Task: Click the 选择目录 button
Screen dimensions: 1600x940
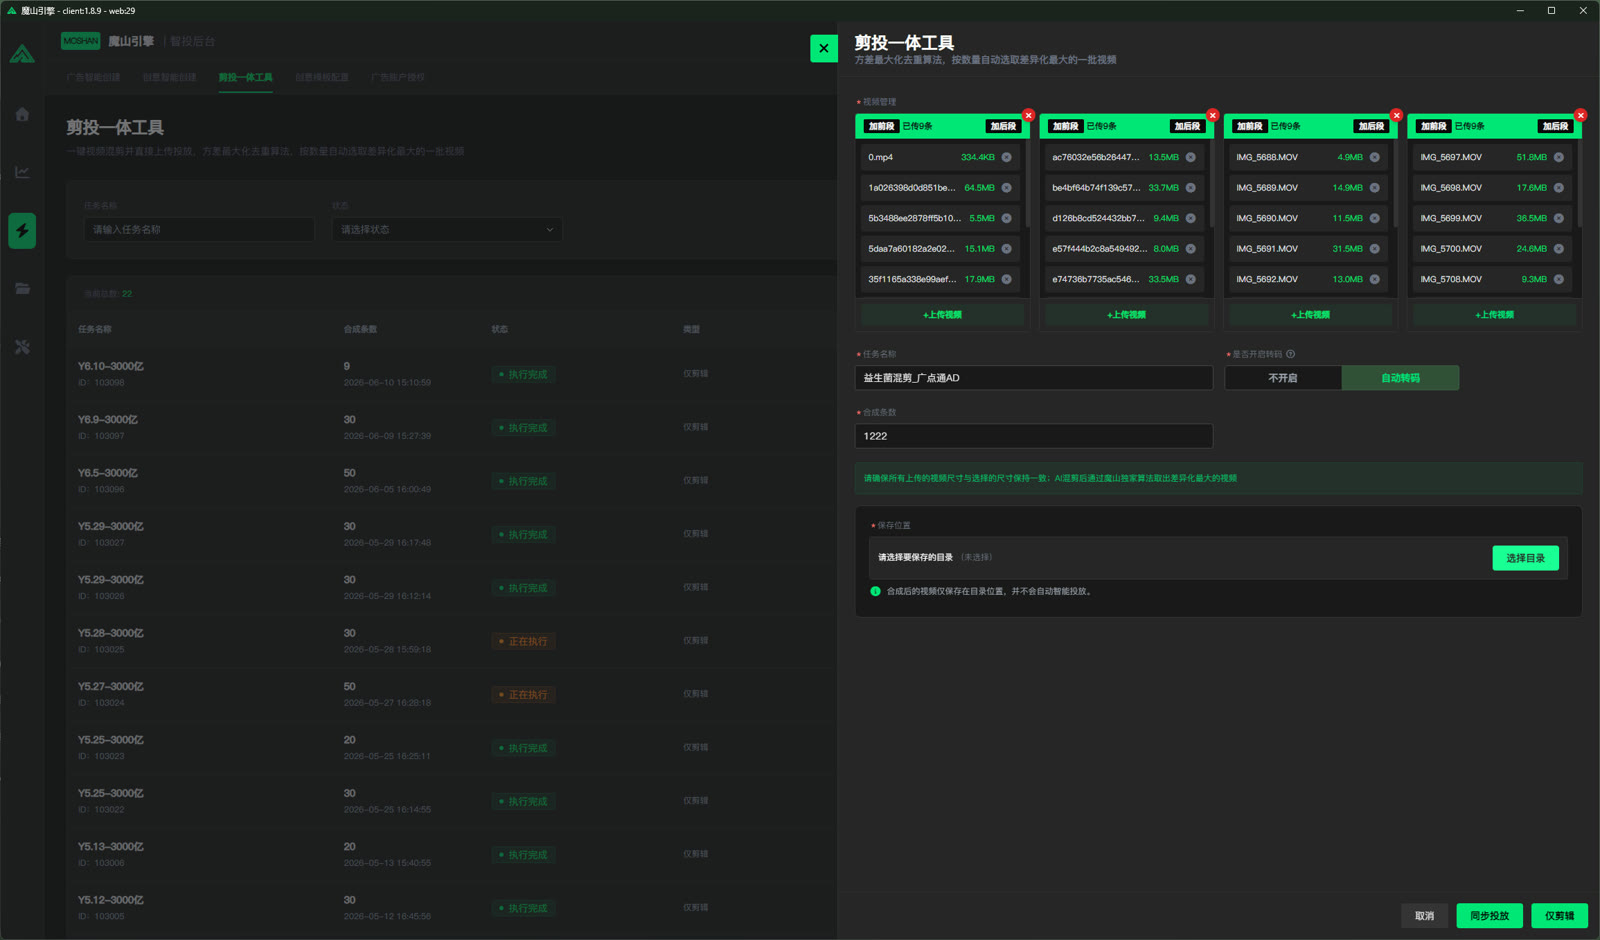Action: [x=1525, y=558]
